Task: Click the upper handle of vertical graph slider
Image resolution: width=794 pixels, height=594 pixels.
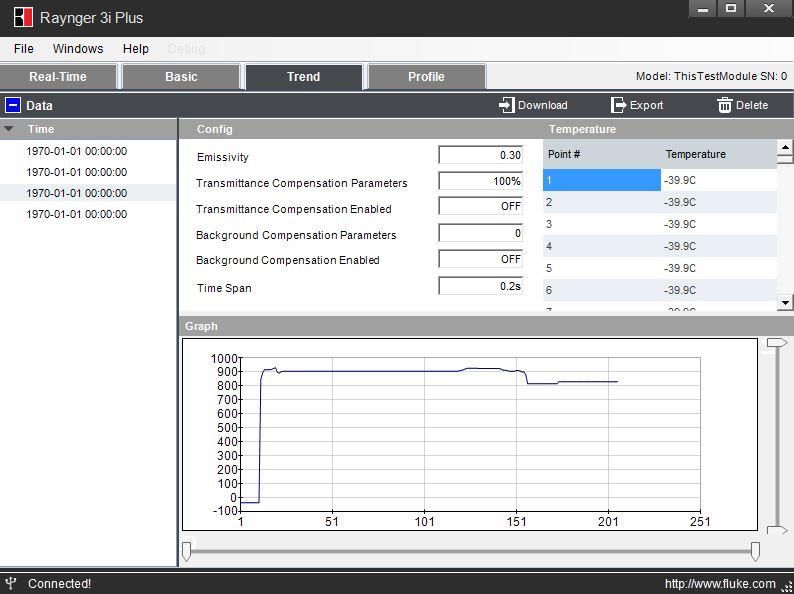Action: pyautogui.click(x=777, y=343)
